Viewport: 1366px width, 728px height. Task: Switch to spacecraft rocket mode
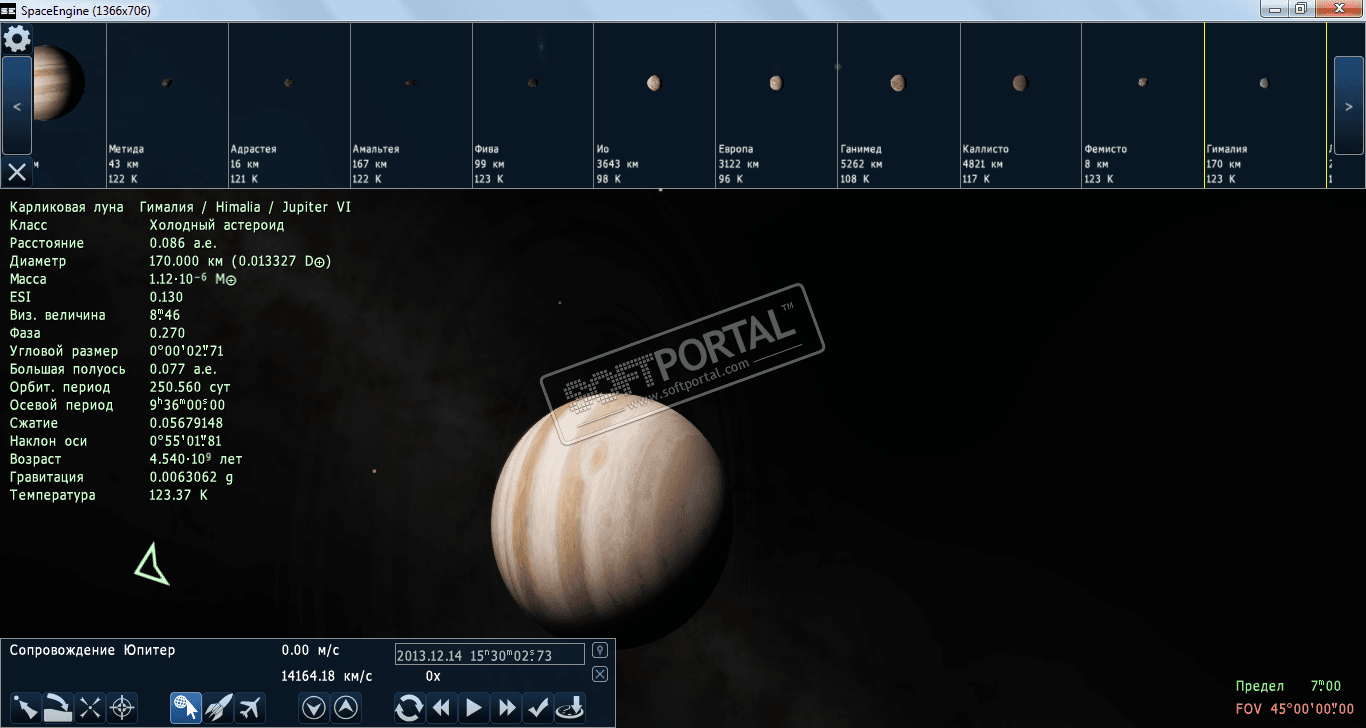pos(218,708)
